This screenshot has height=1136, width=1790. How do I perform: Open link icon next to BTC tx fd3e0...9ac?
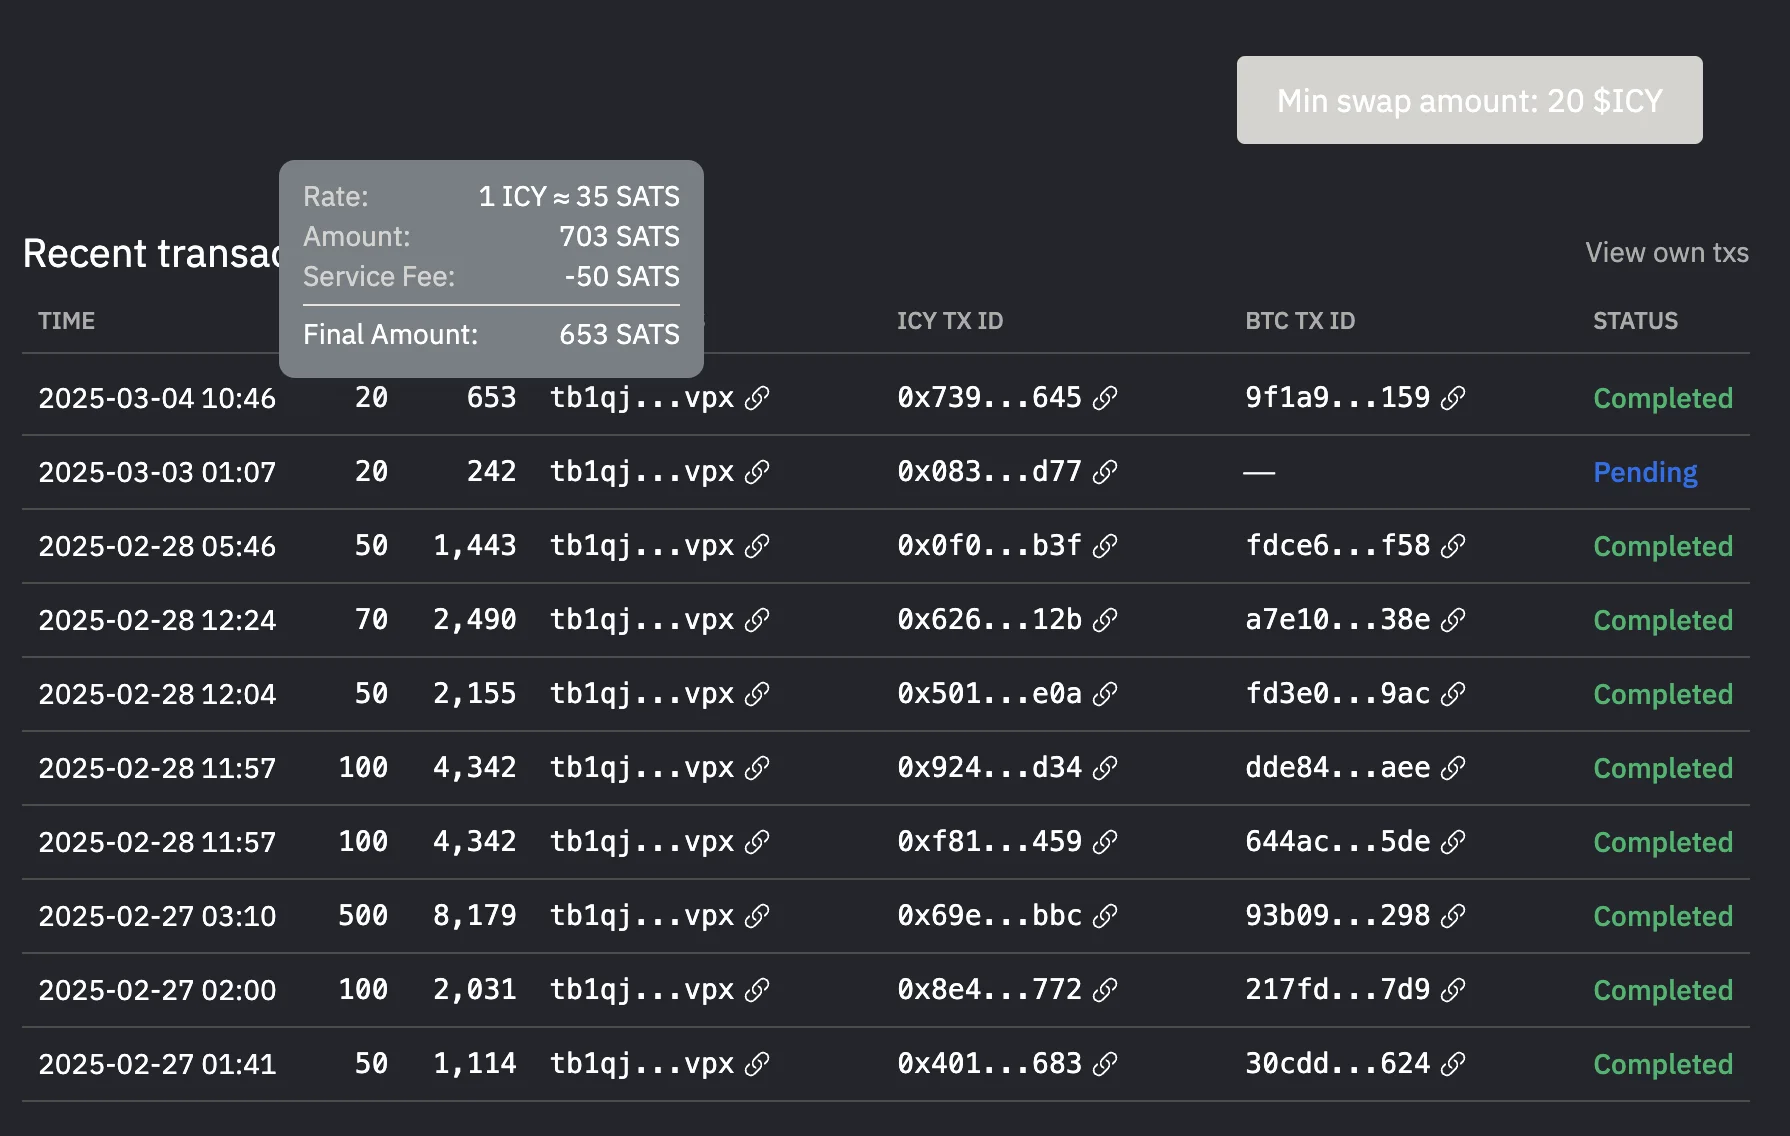[1453, 694]
